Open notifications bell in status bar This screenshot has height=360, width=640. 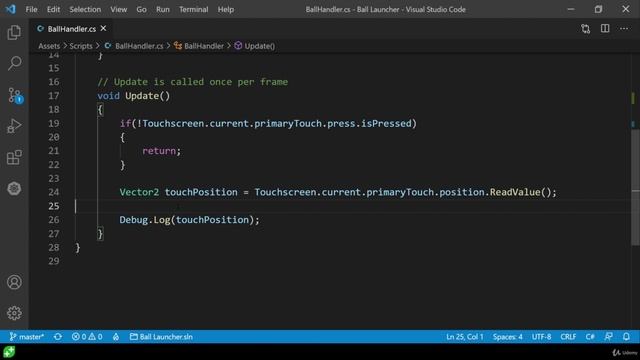(x=626, y=337)
